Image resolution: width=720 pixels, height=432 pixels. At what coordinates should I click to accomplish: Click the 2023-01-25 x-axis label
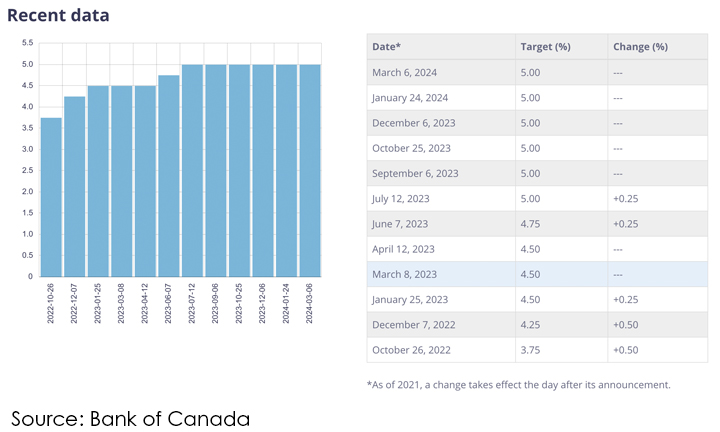tap(98, 305)
